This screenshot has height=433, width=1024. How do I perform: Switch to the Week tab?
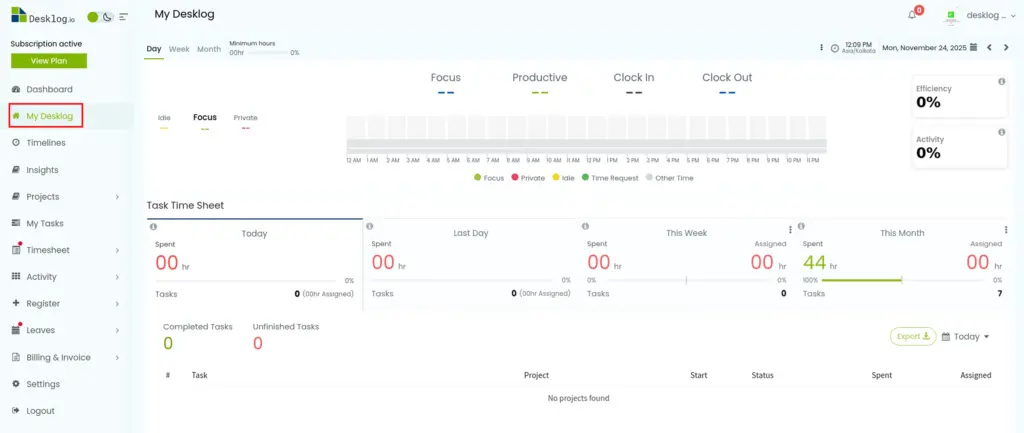pos(179,49)
